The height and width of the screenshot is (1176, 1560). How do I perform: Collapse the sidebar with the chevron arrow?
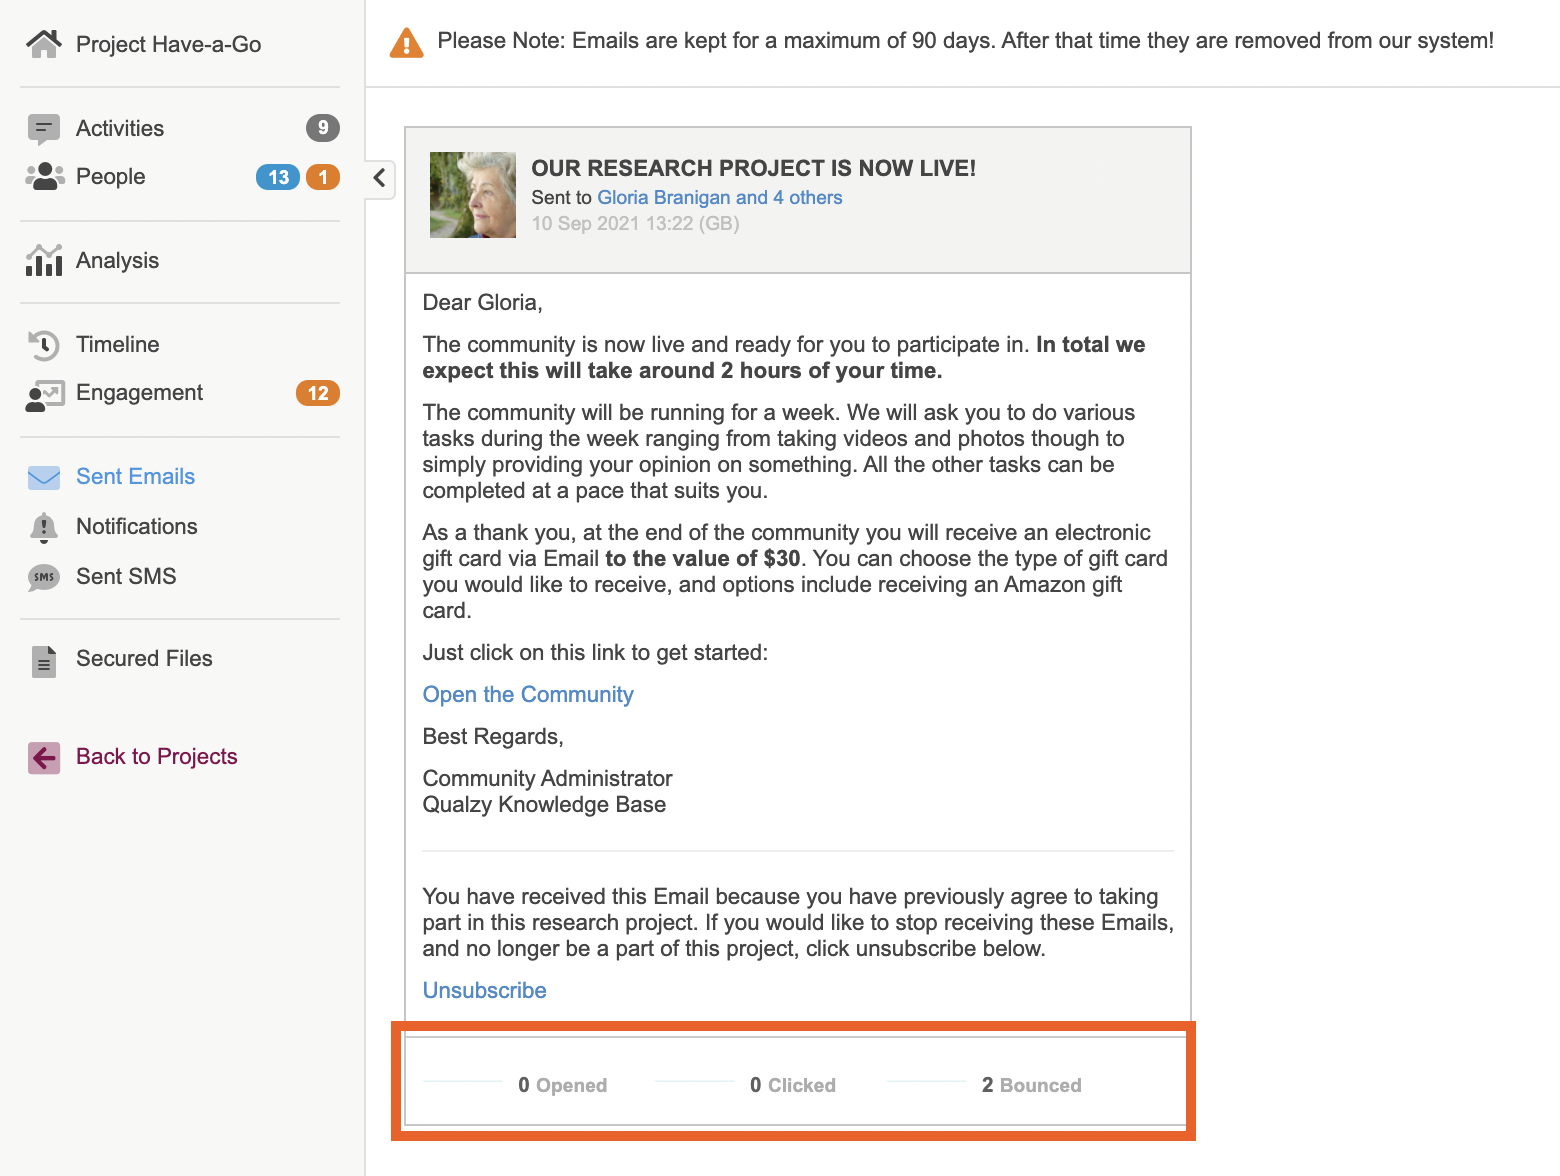coord(379,178)
